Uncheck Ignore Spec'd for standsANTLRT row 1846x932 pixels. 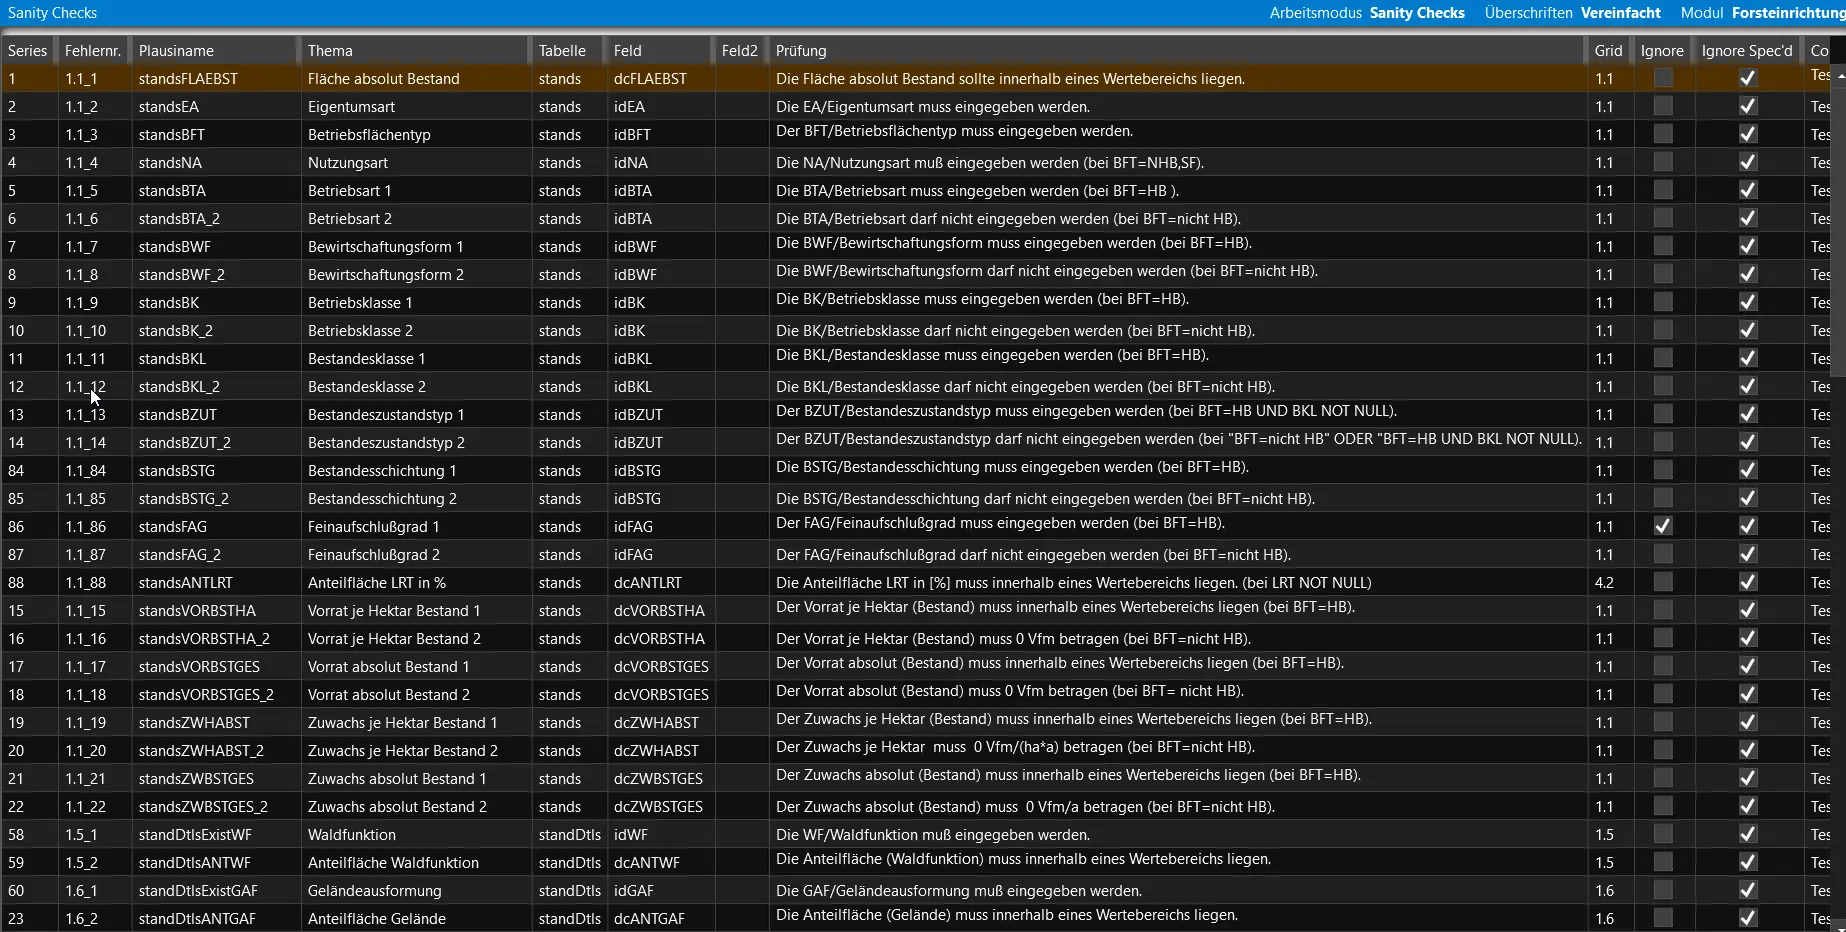1747,582
